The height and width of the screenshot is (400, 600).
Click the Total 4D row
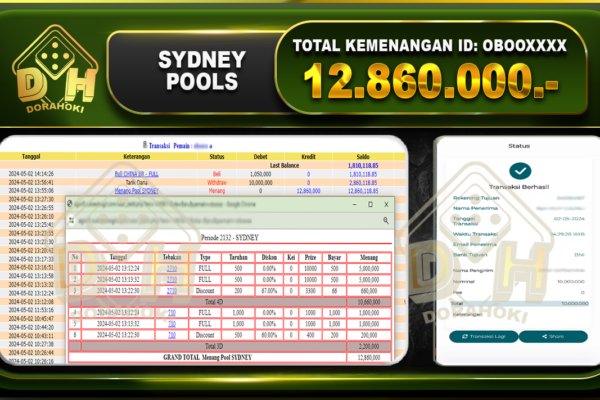coord(230,302)
